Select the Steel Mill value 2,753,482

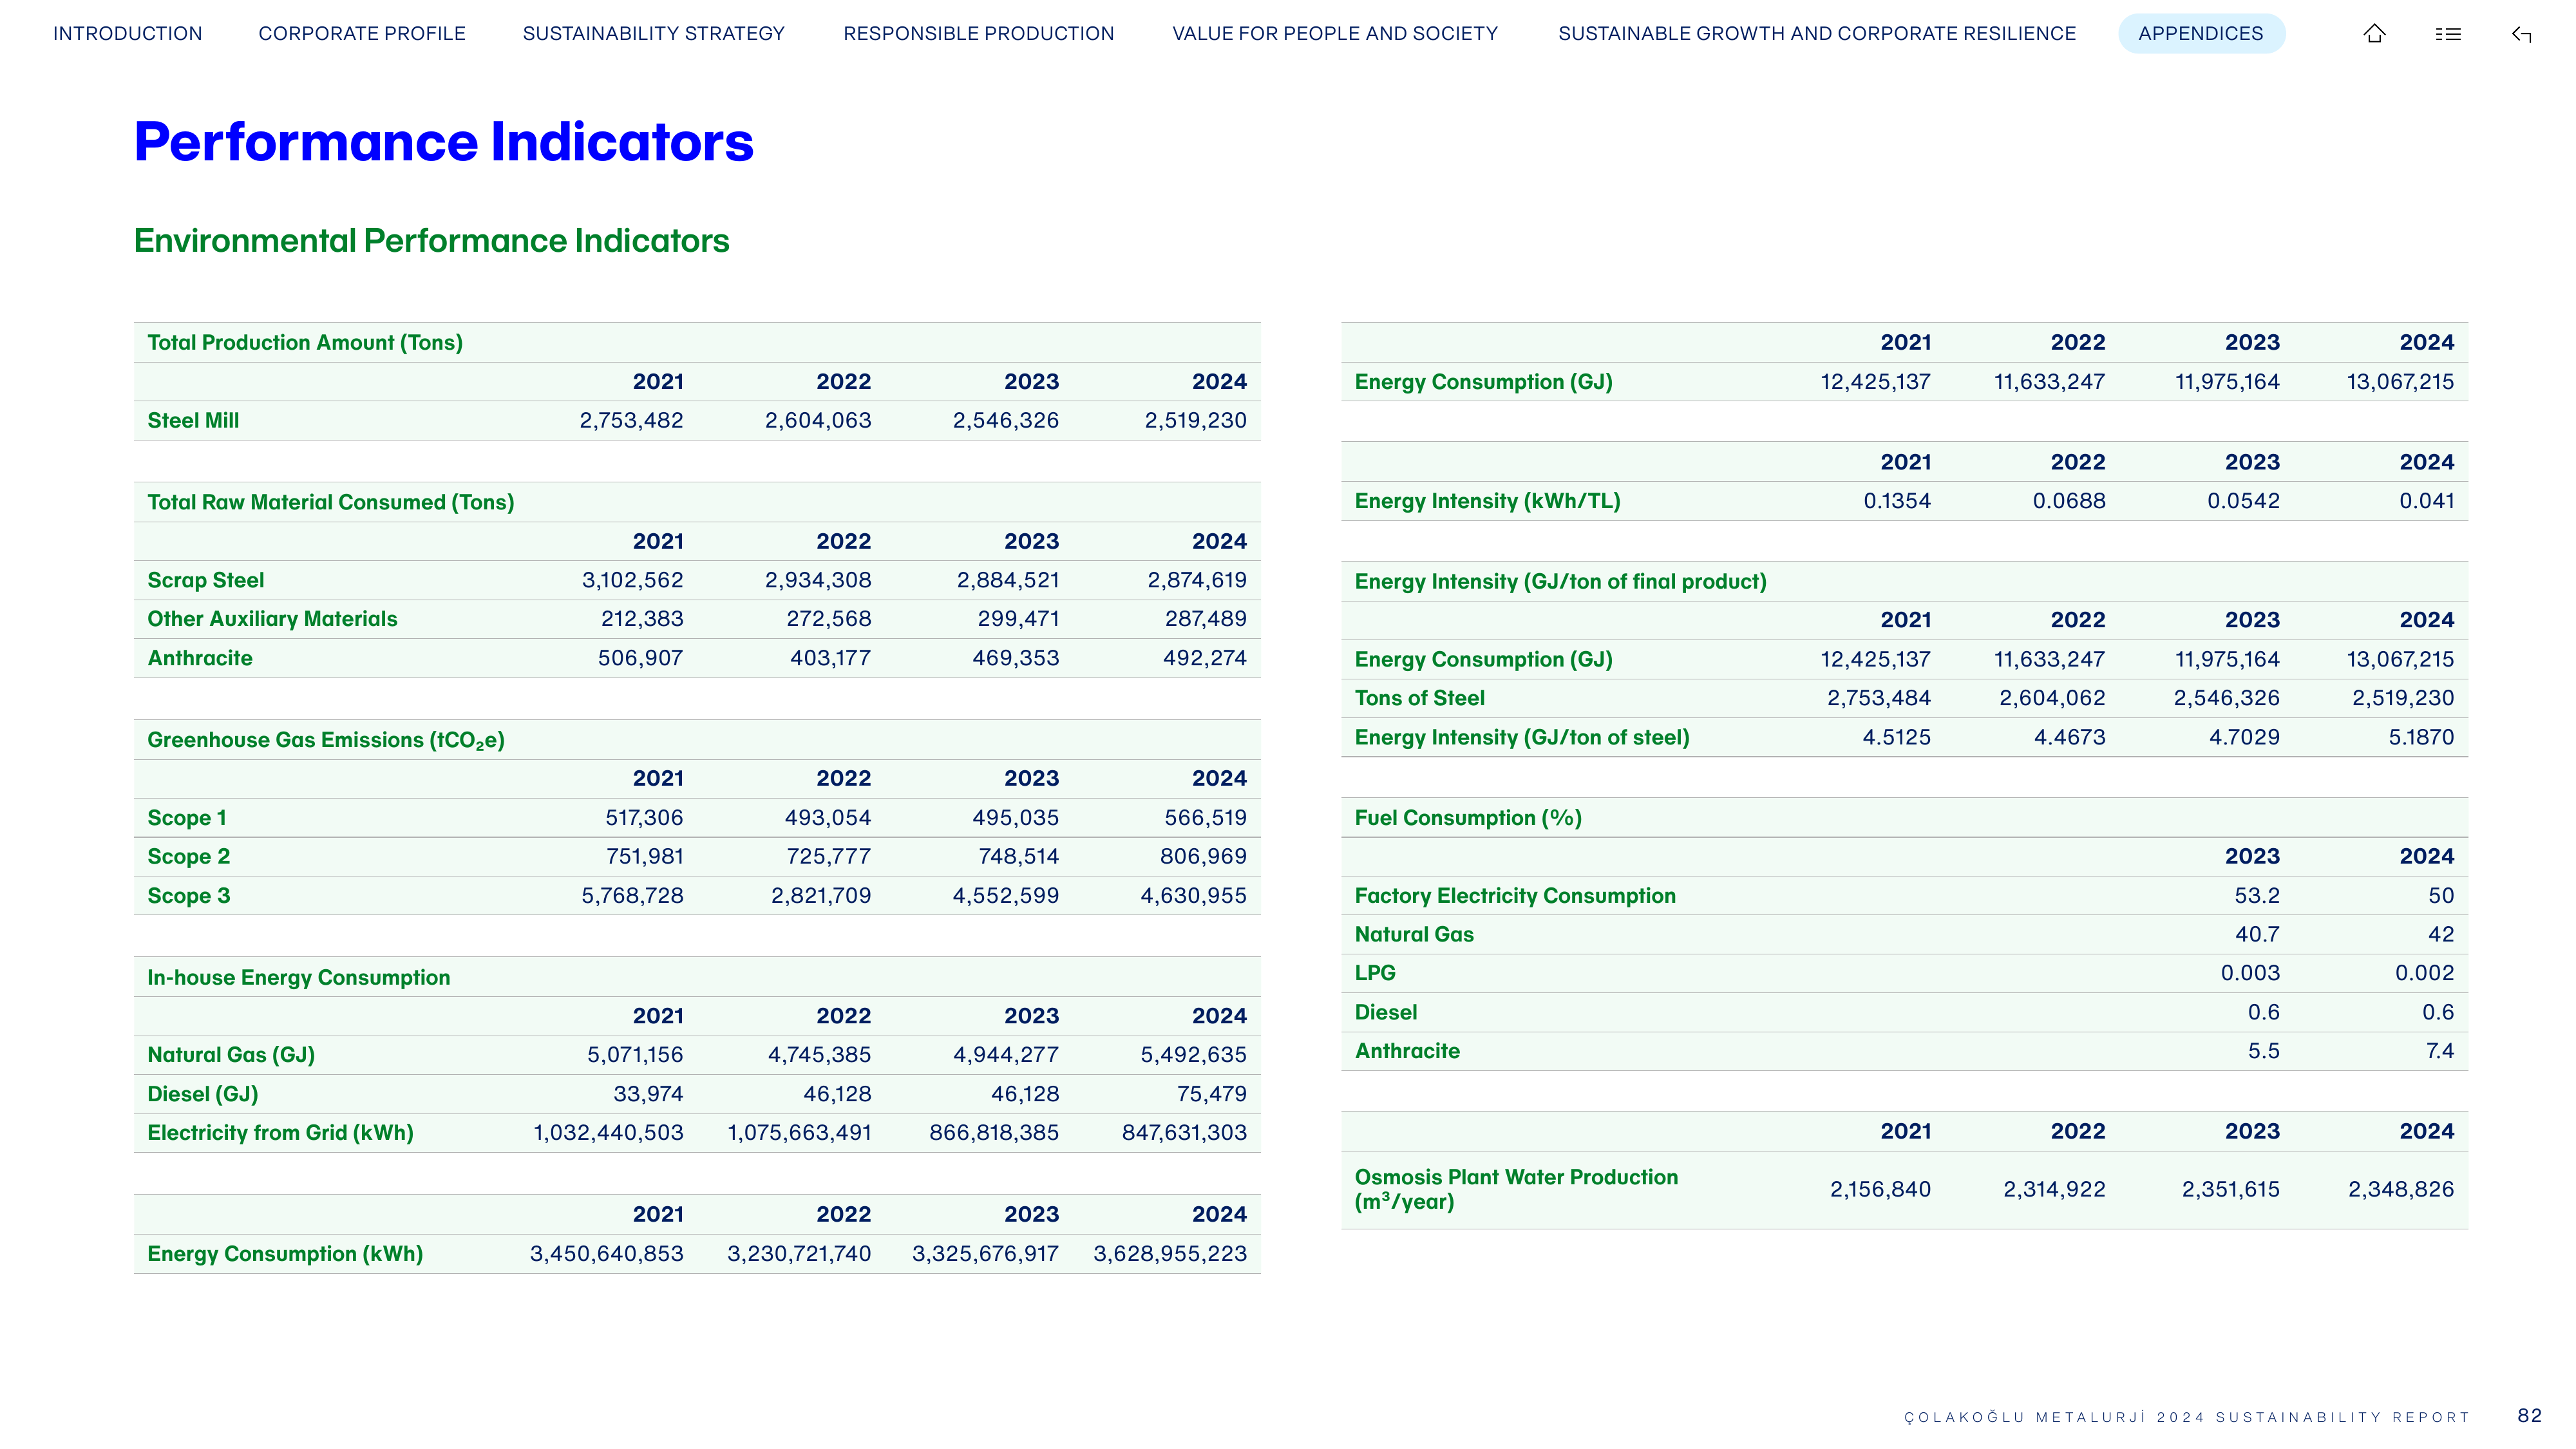coord(632,421)
